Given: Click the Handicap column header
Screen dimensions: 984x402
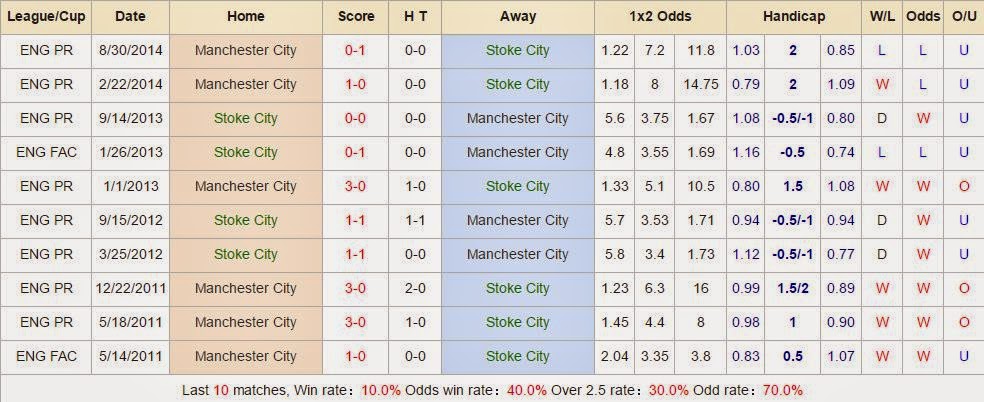Looking at the screenshot, I should tap(793, 16).
